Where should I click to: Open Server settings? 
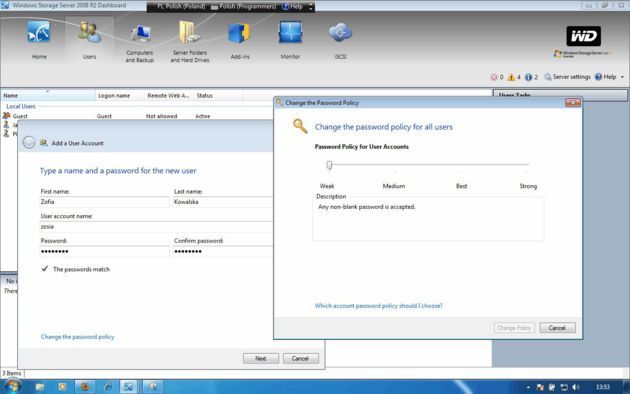coord(567,77)
